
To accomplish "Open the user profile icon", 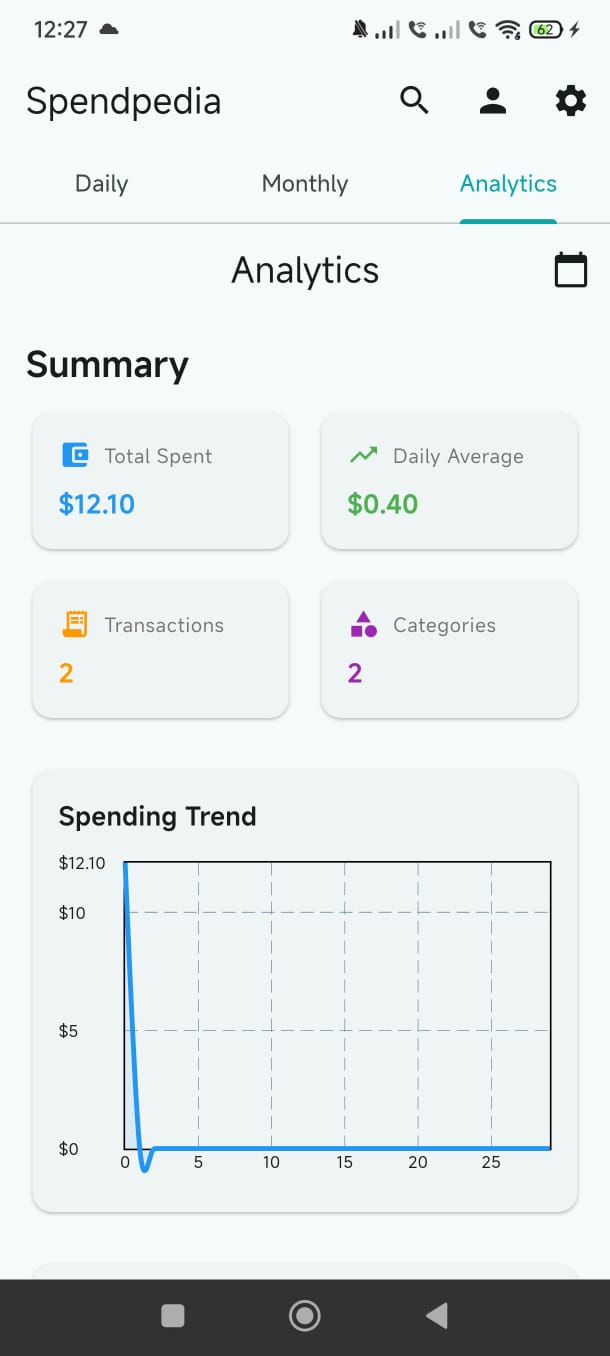I will coord(492,100).
